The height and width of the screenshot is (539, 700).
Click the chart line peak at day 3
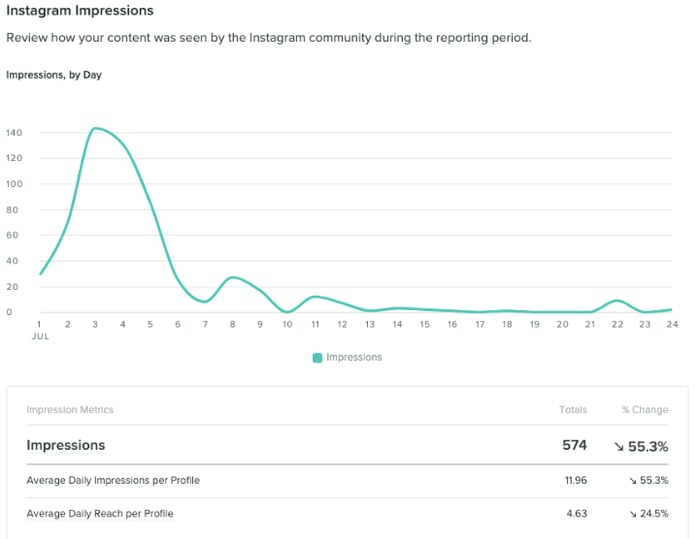[x=96, y=128]
